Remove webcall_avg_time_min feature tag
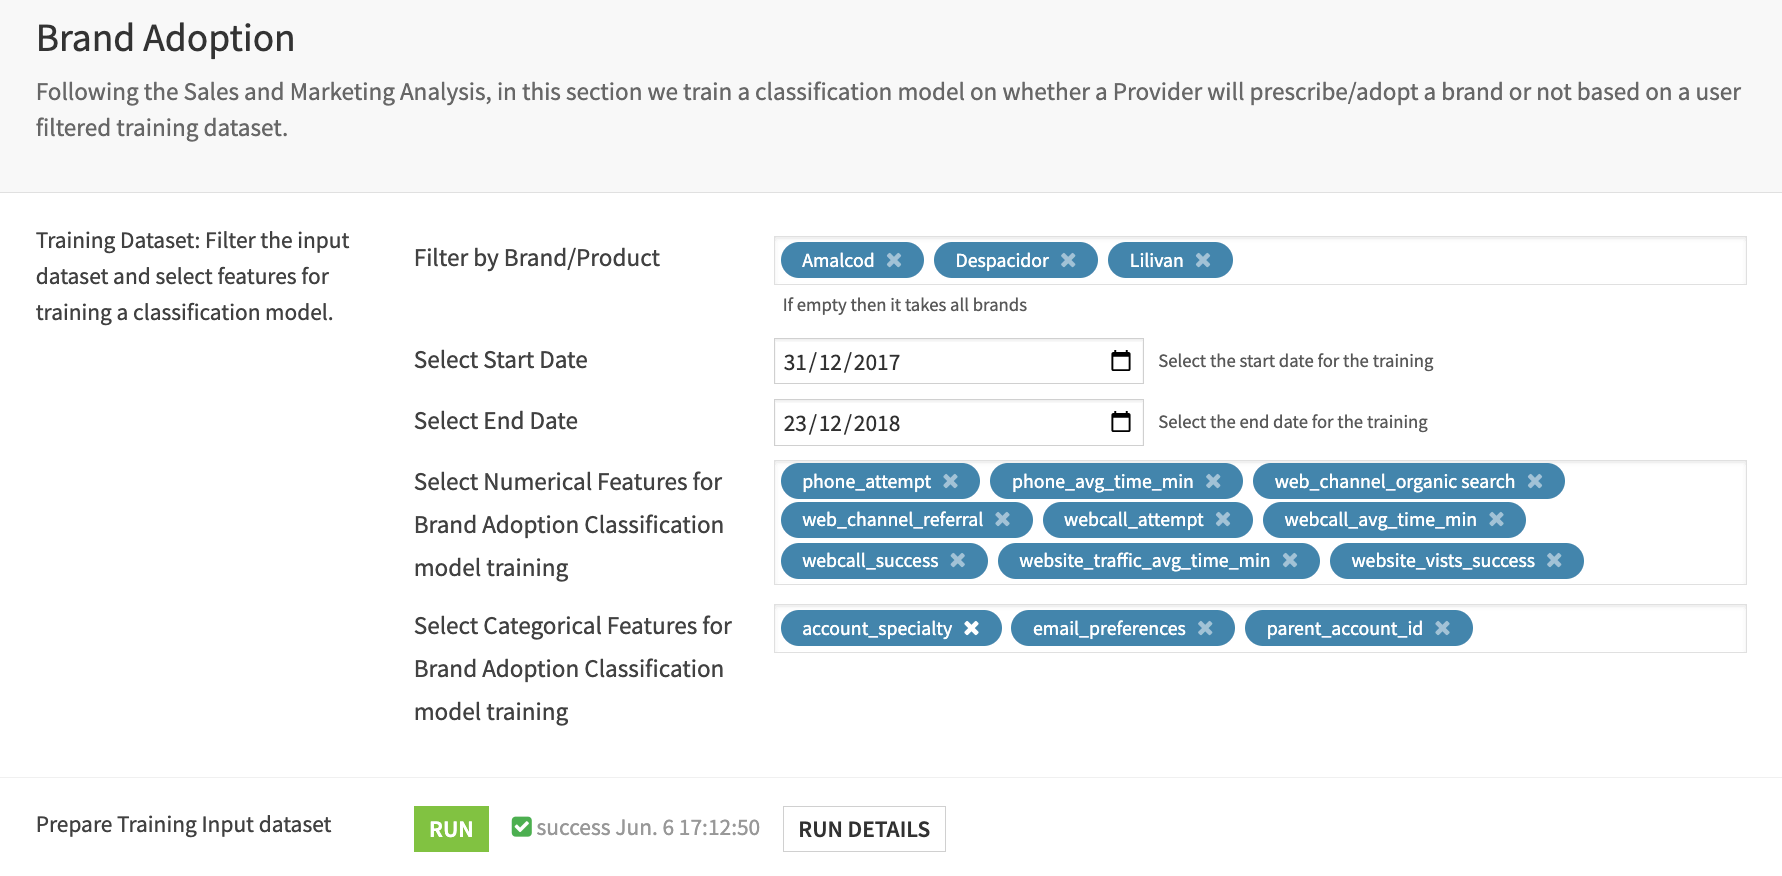The image size is (1782, 876). click(x=1496, y=519)
